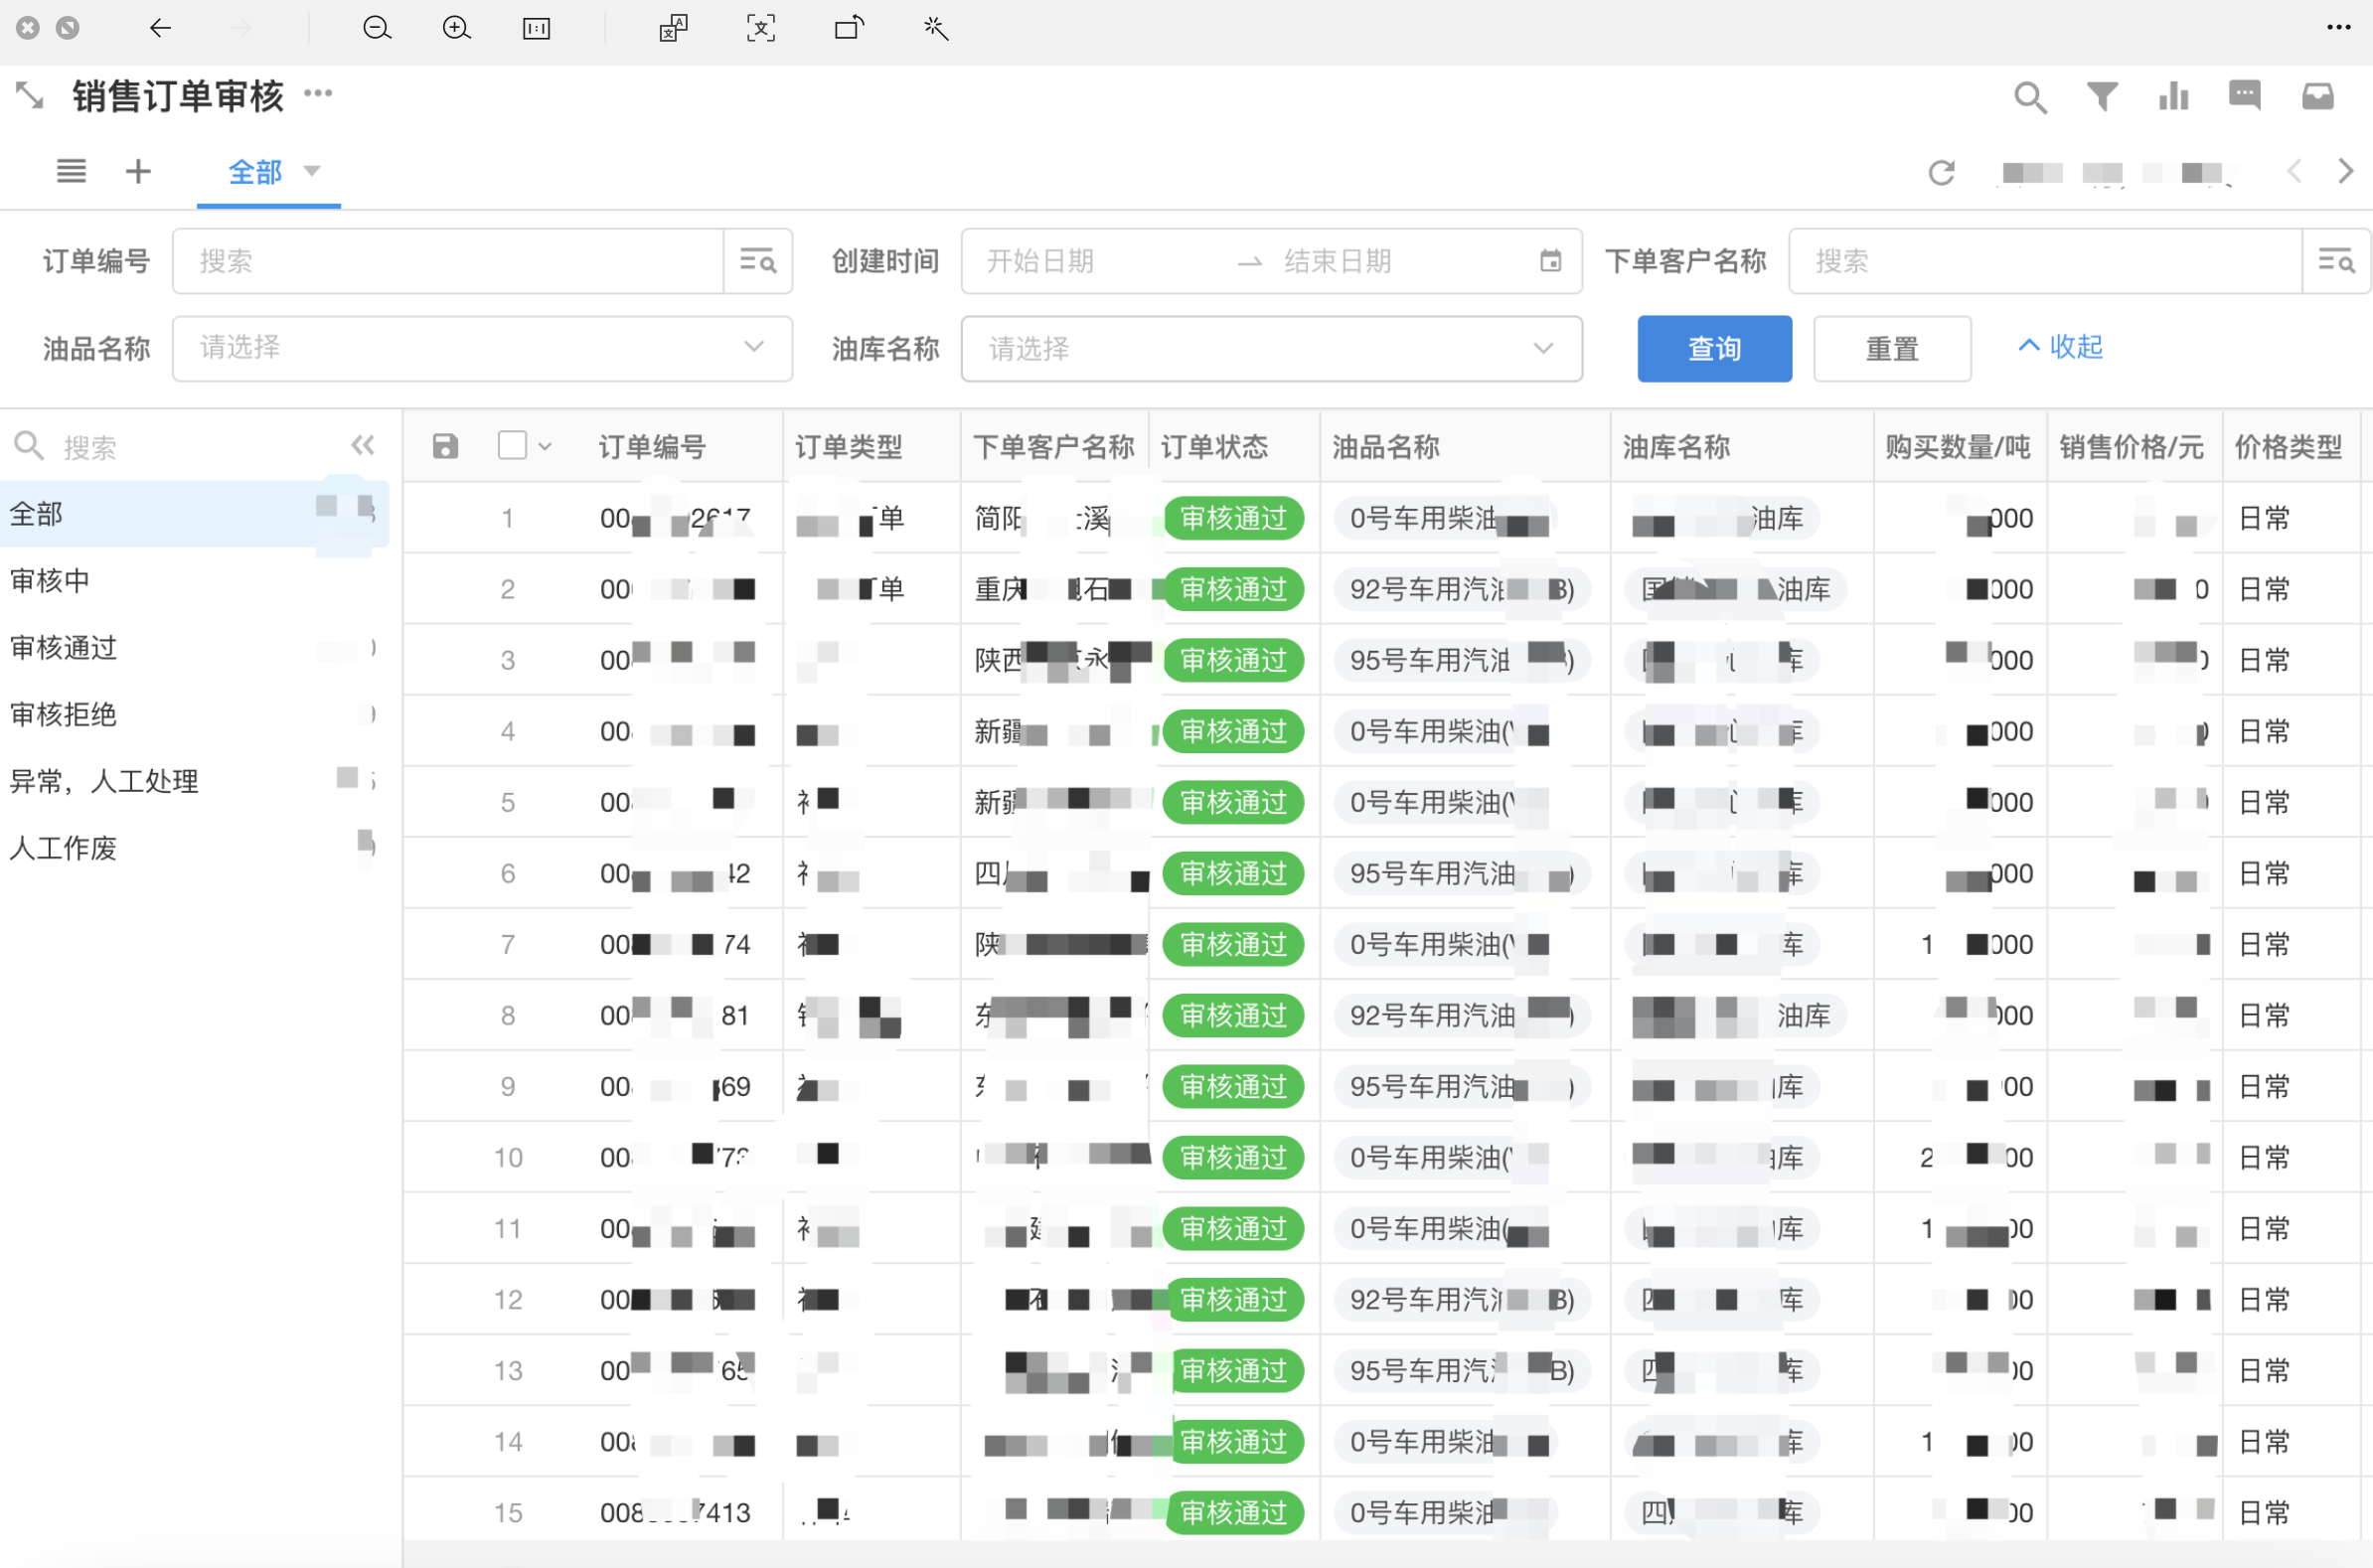Select 审核拒绝 in the status sidebar
This screenshot has height=1568, width=2373.
coord(194,715)
